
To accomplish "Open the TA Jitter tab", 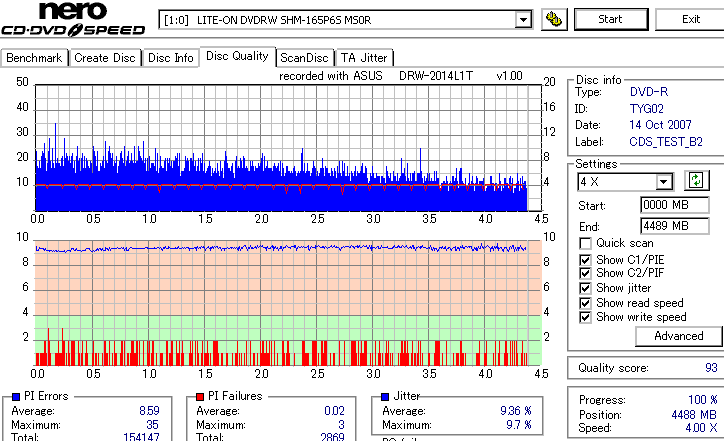I will pos(364,58).
